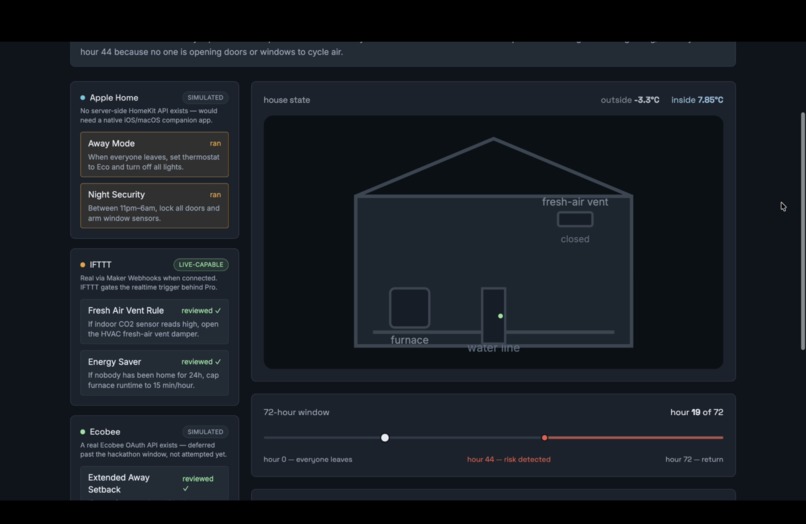Click the 'house state' panel title

287,100
